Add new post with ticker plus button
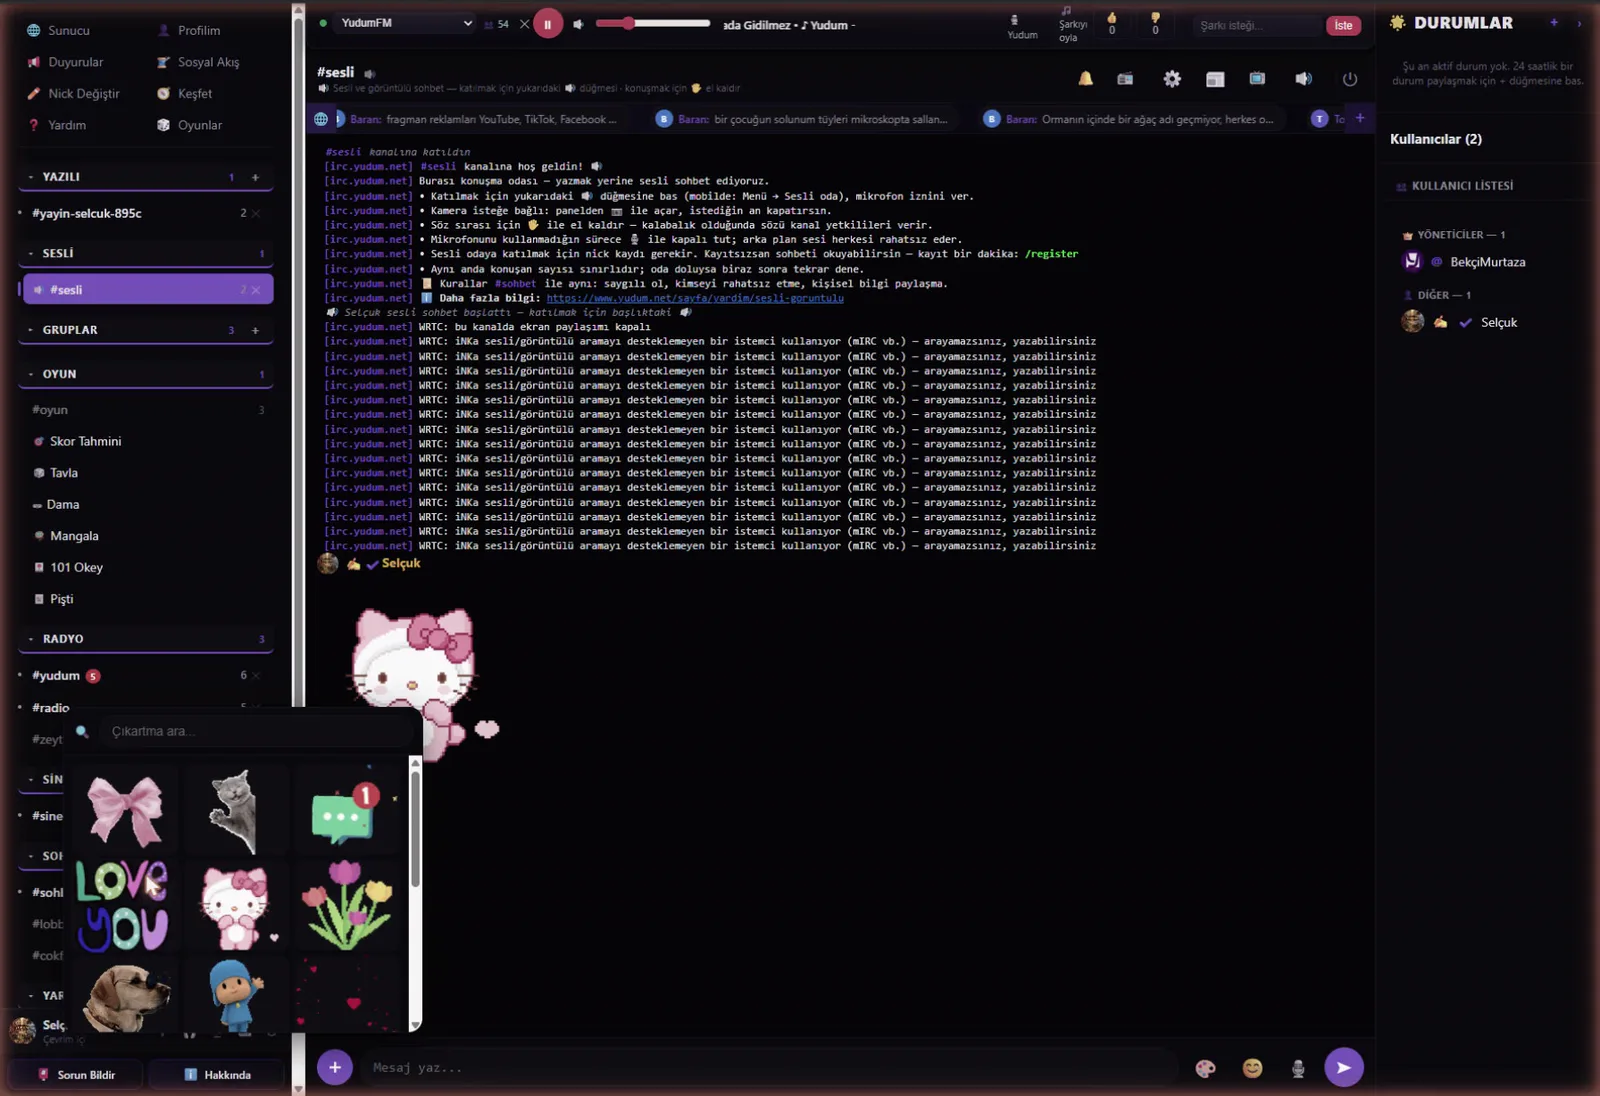Screen dimensions: 1600x1096 [x=1360, y=118]
